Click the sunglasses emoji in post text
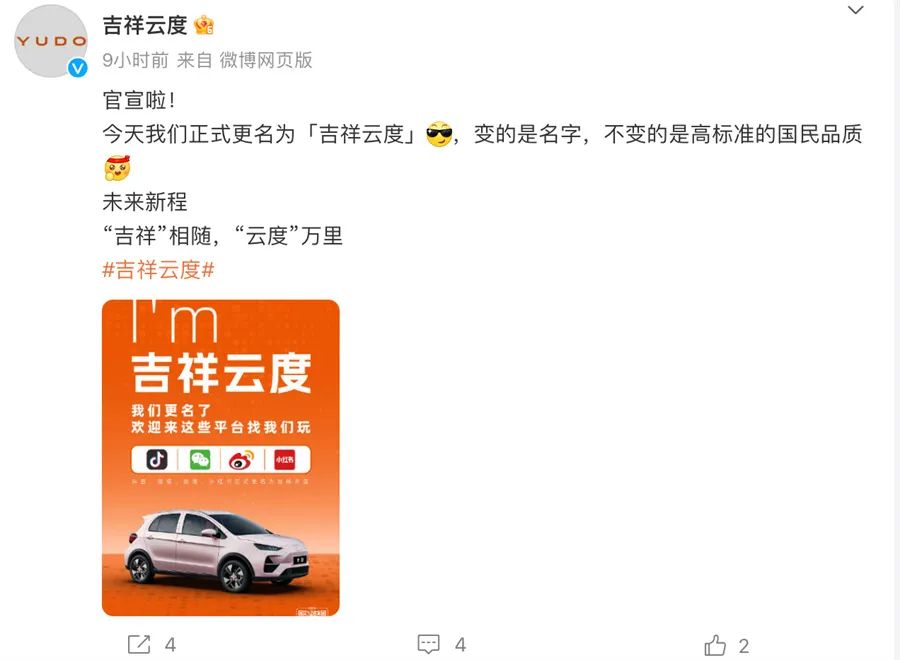Image resolution: width=900 pixels, height=660 pixels. [439, 134]
